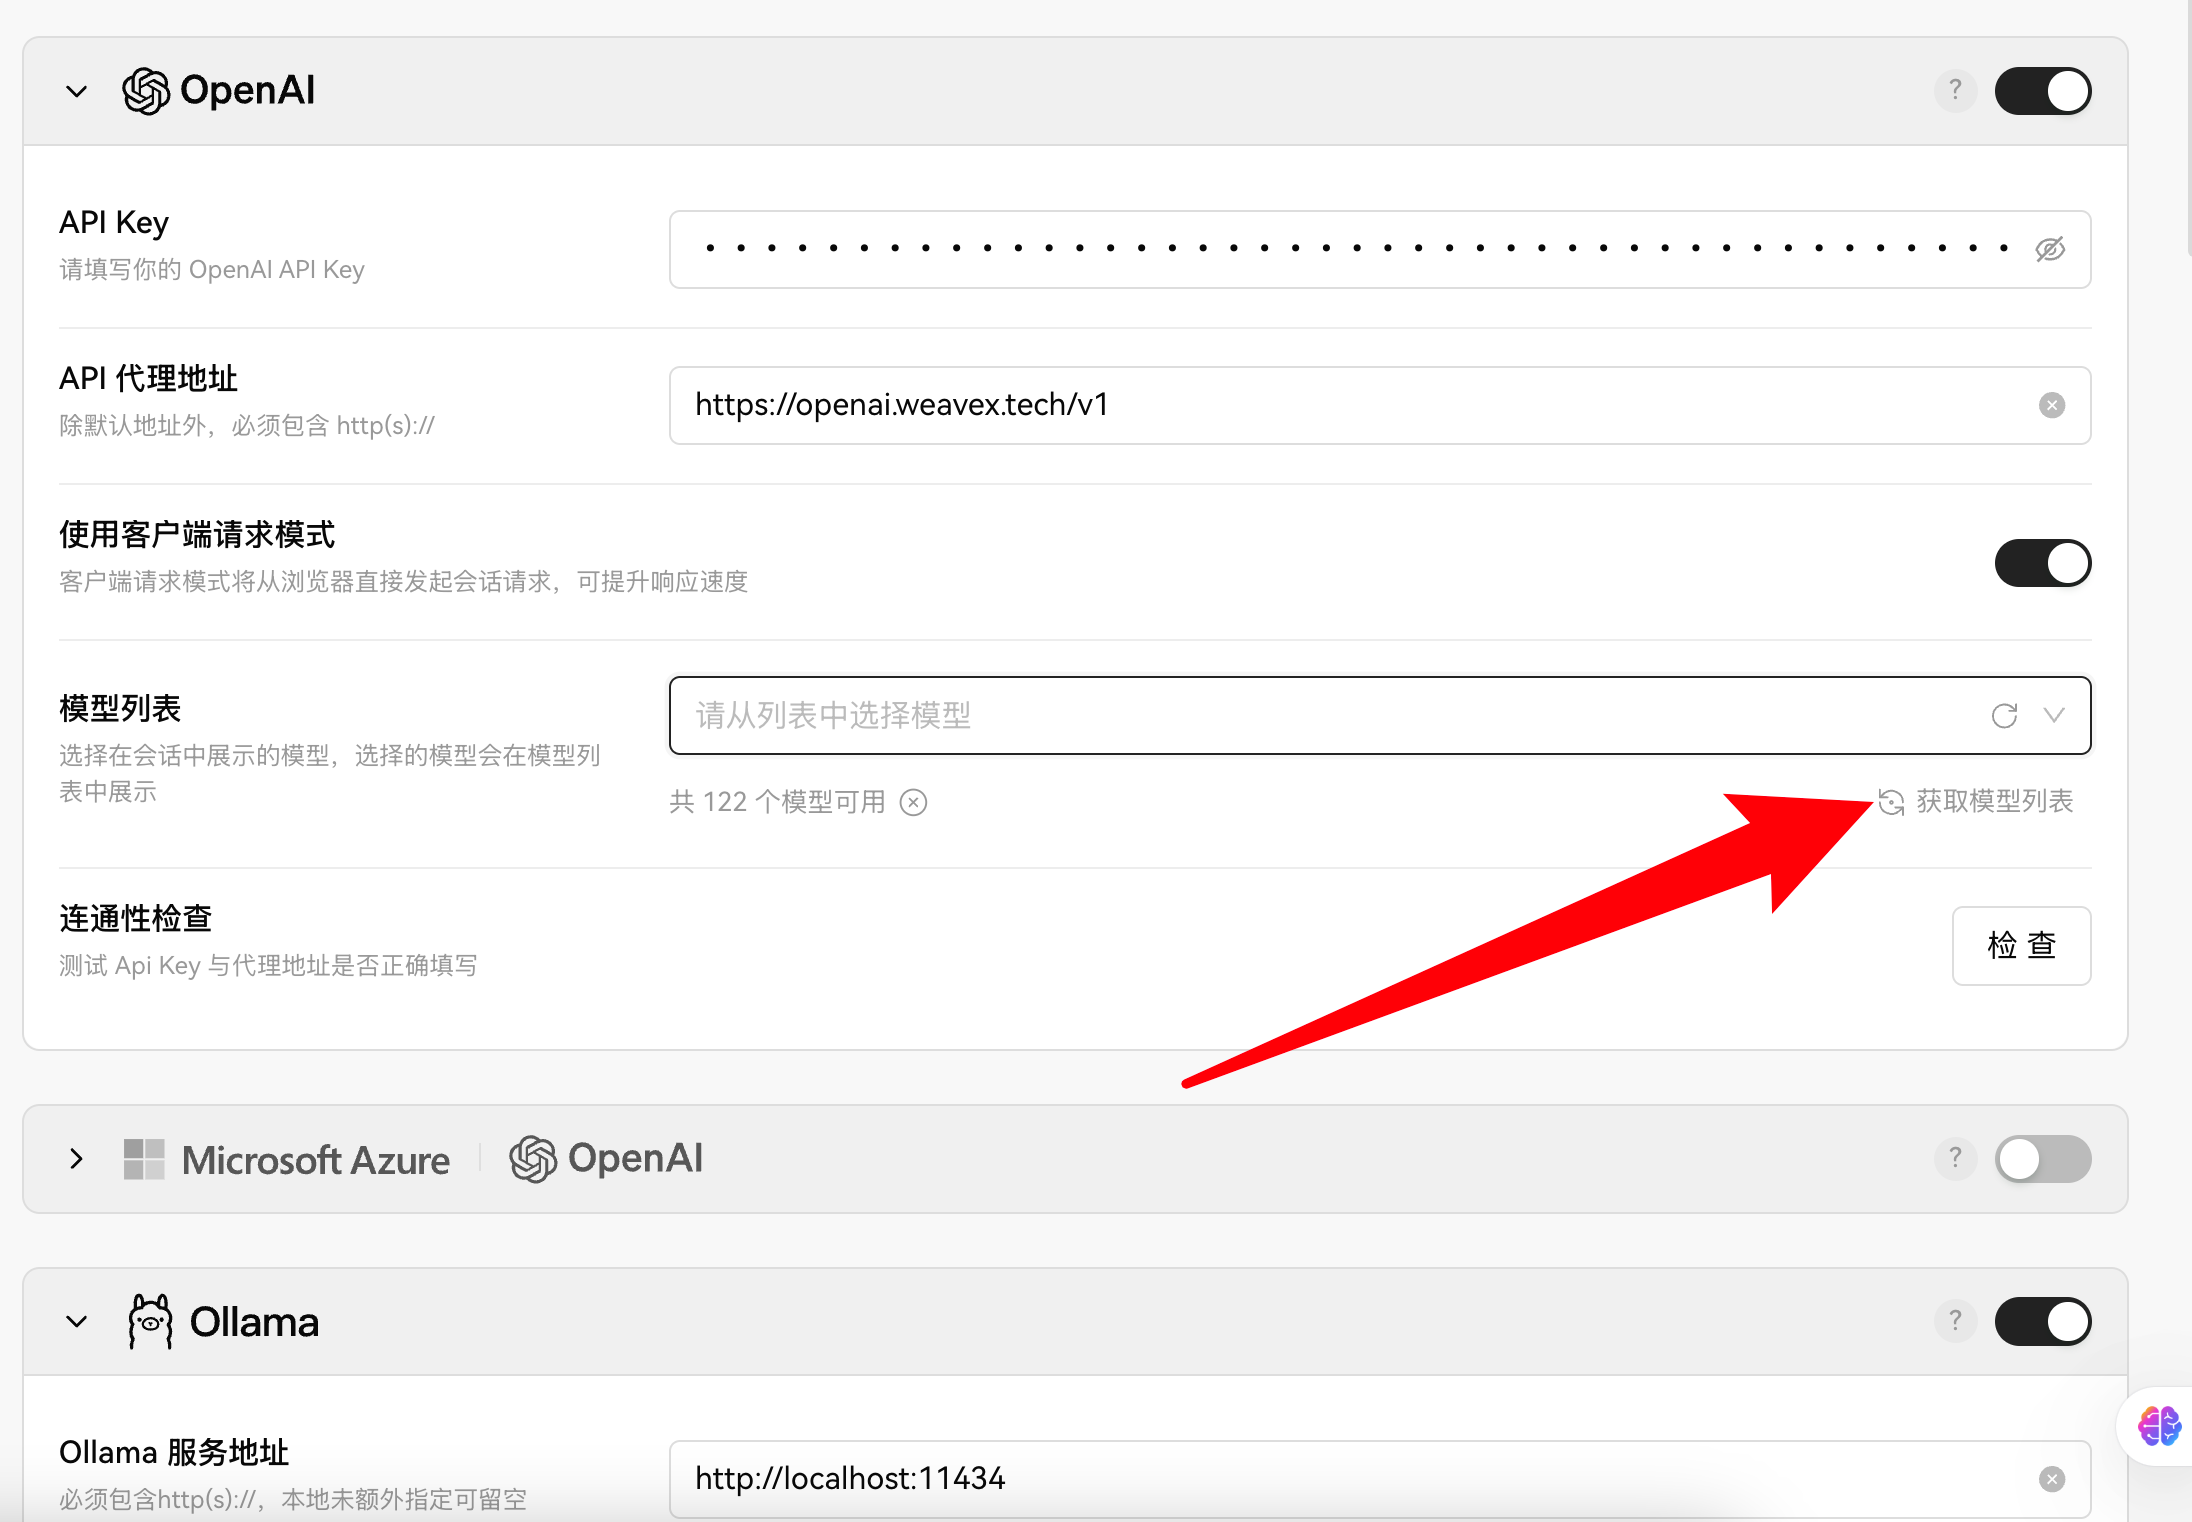Image resolution: width=2192 pixels, height=1522 pixels.
Task: Open the model list dropdown
Action: [1380, 715]
